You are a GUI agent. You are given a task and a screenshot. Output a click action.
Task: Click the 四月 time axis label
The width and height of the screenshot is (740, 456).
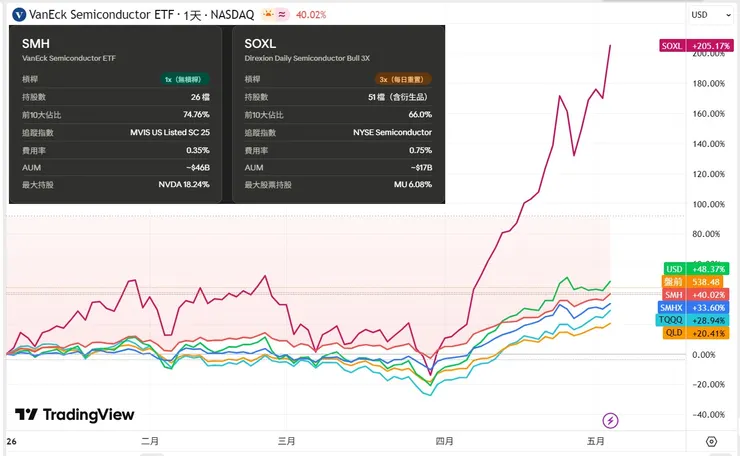coord(444,441)
